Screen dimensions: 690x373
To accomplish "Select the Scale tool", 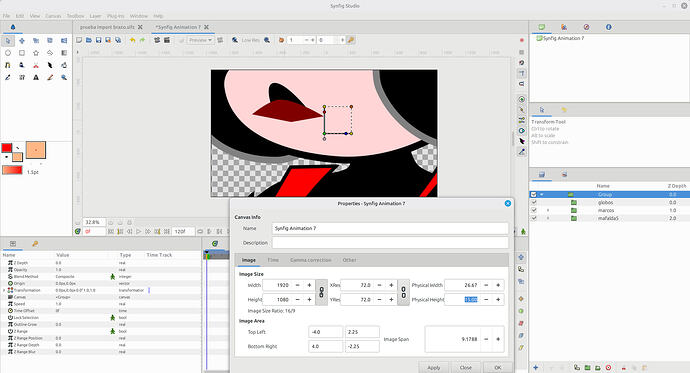I will click(36, 40).
